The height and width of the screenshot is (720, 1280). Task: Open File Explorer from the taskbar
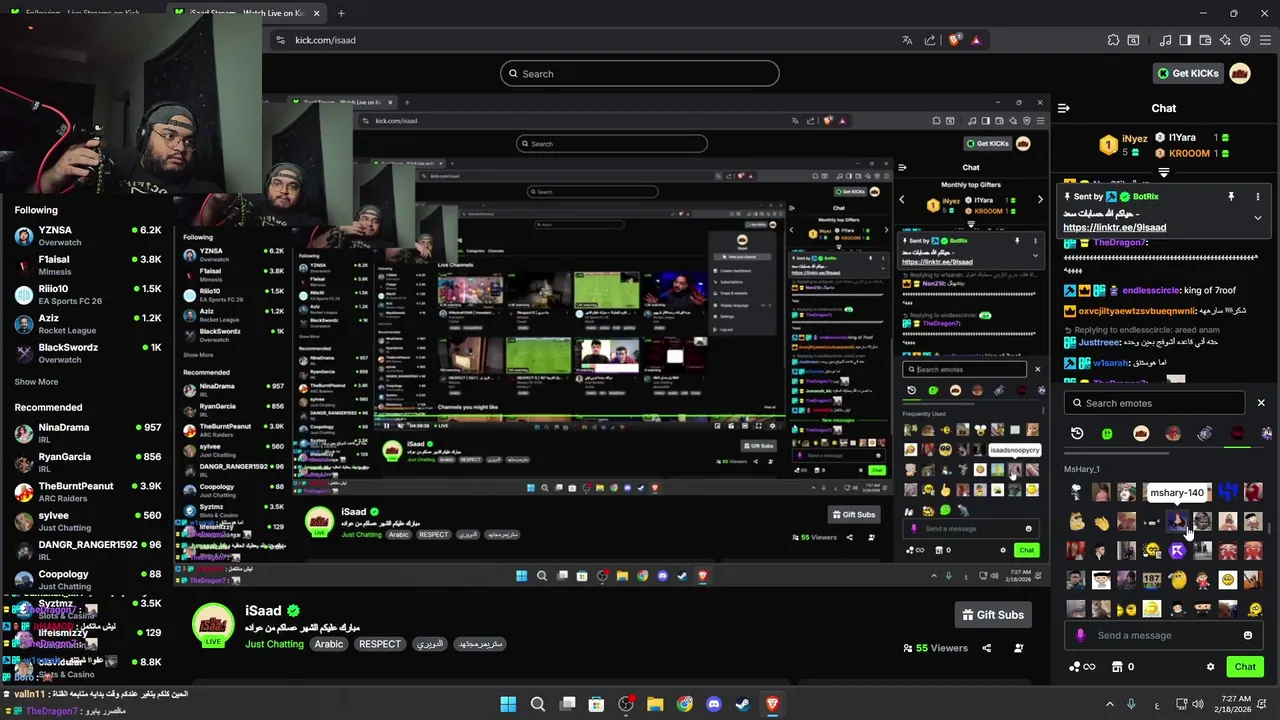click(x=655, y=704)
